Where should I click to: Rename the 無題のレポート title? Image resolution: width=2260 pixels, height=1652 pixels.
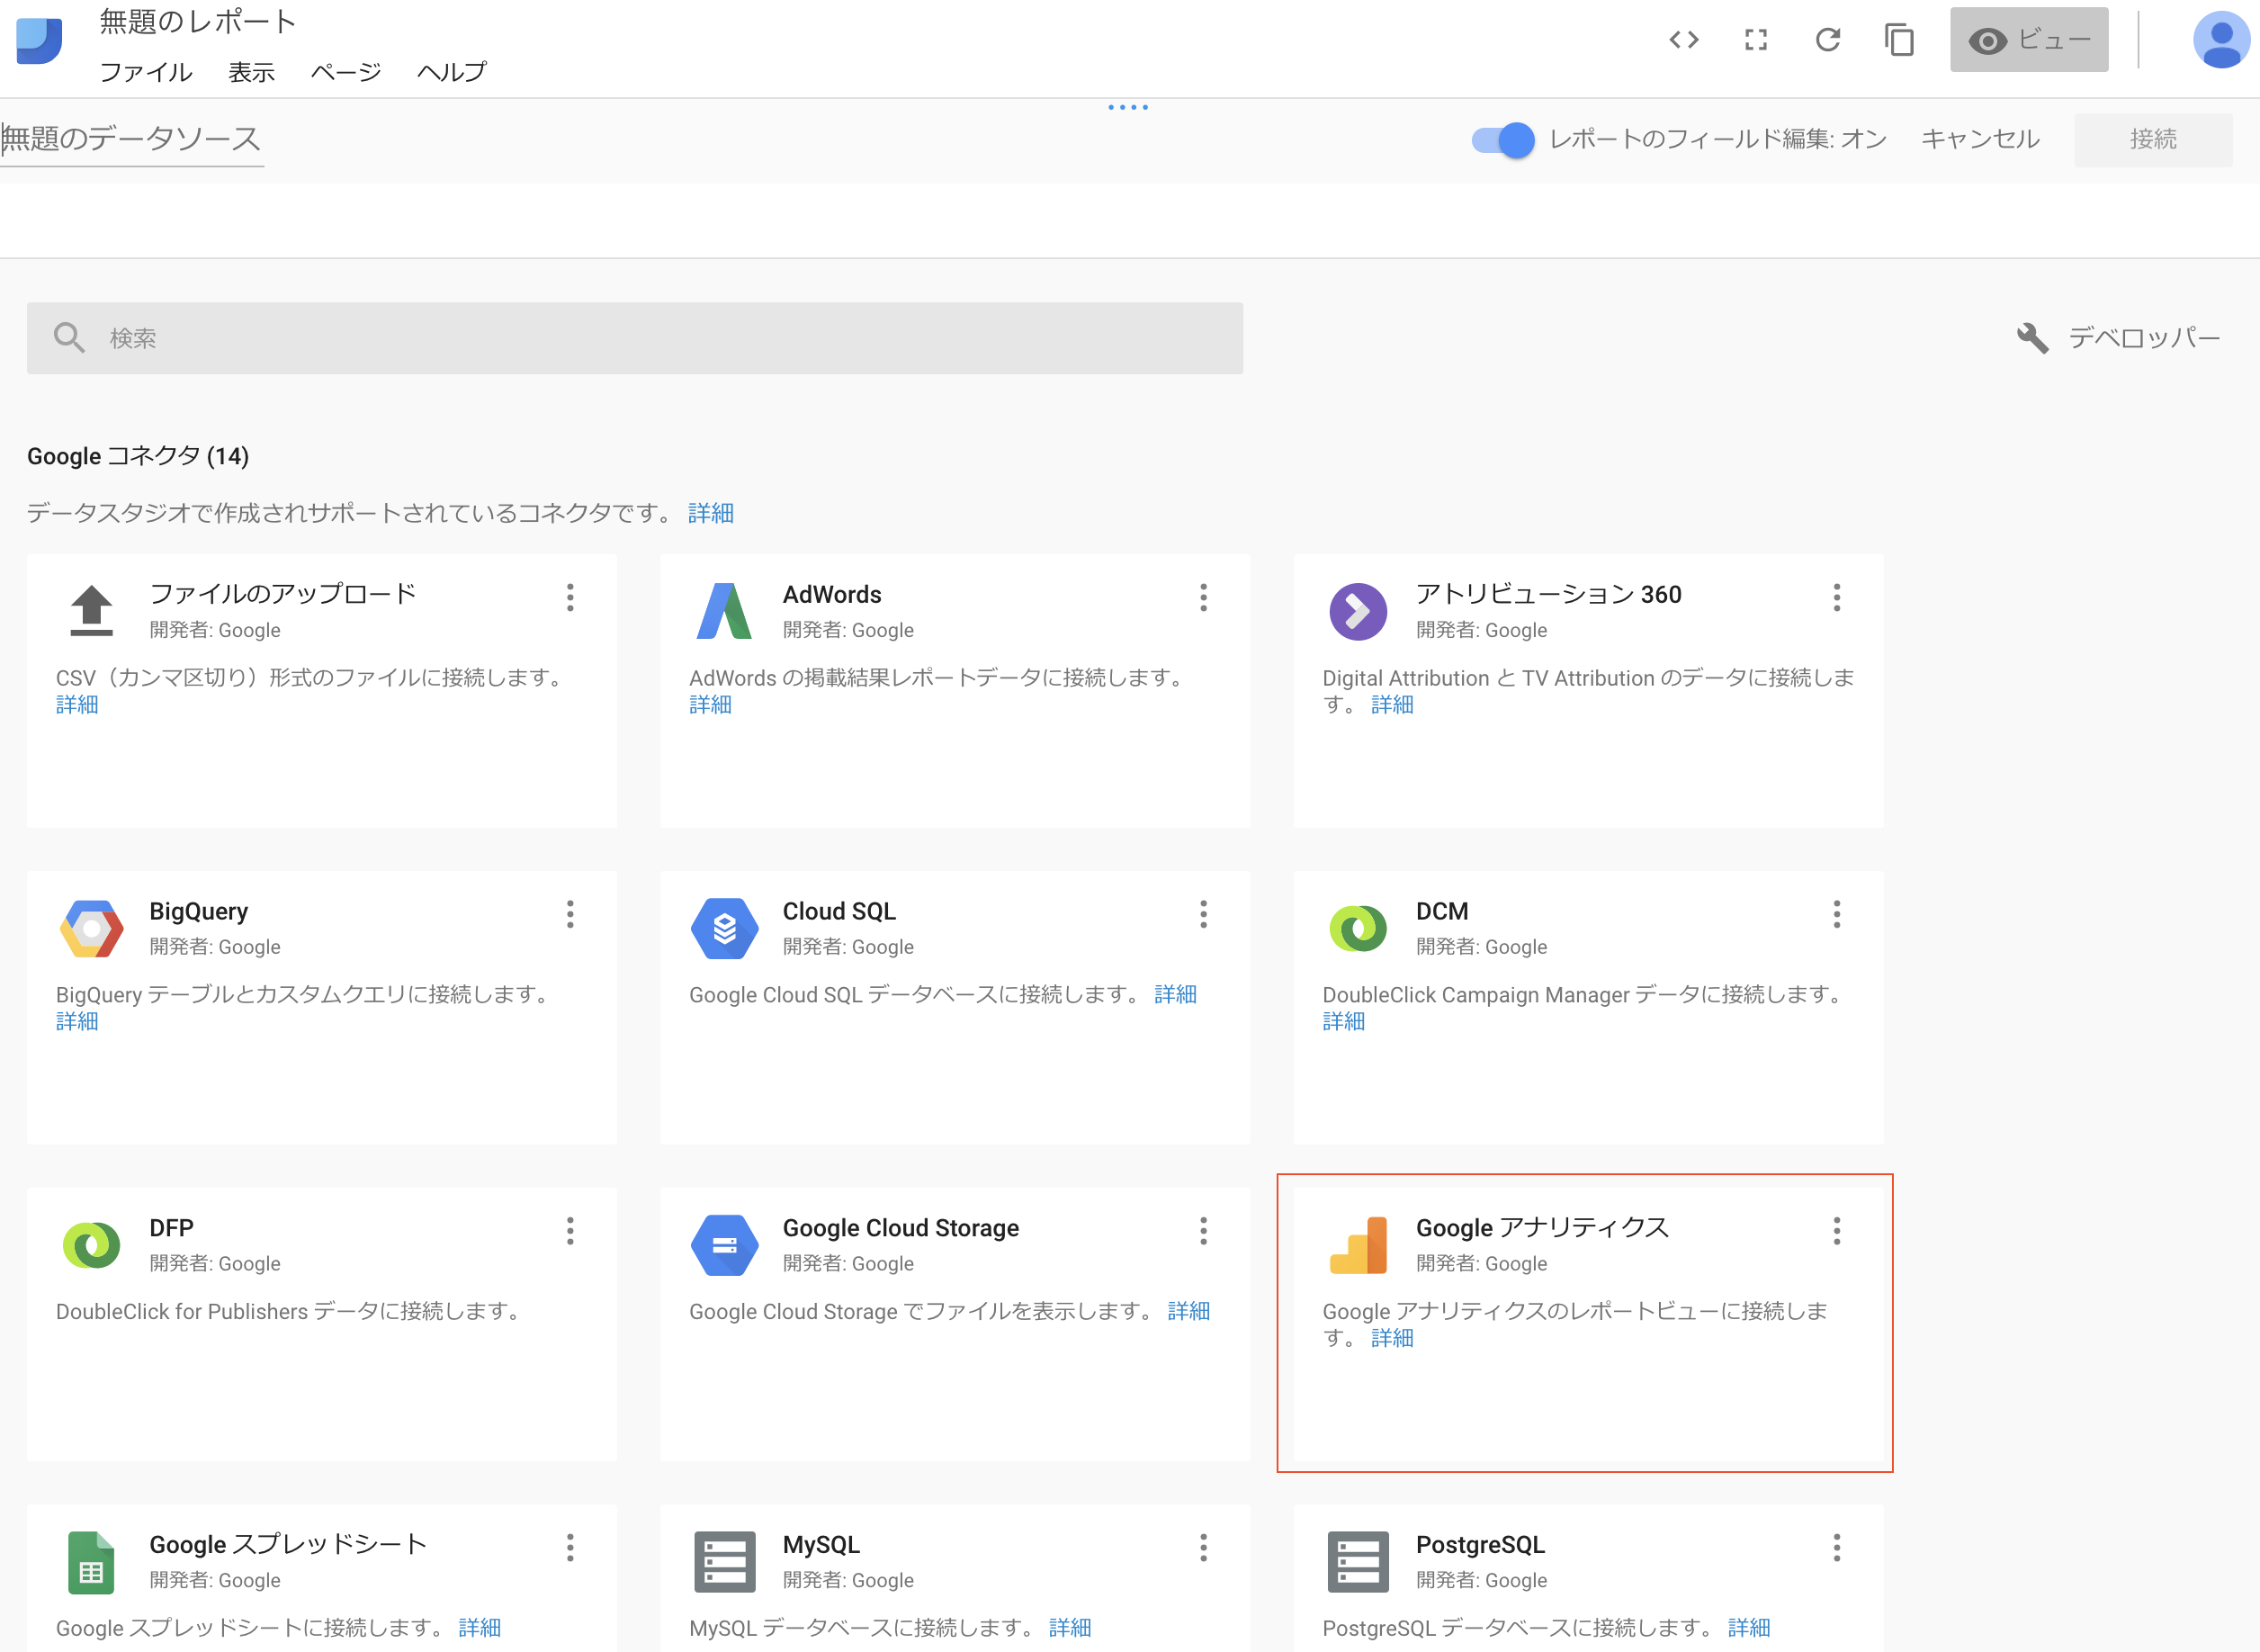tap(198, 22)
